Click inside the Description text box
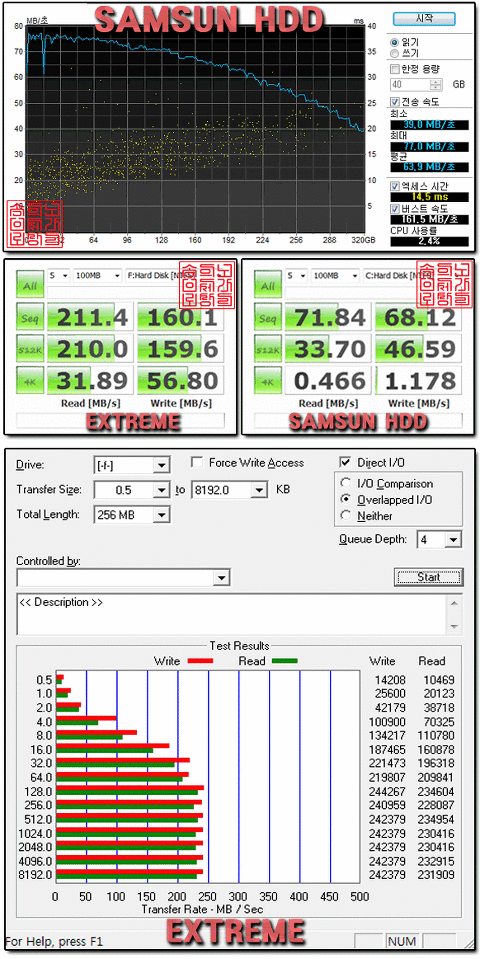This screenshot has height=959, width=480. coord(233,614)
